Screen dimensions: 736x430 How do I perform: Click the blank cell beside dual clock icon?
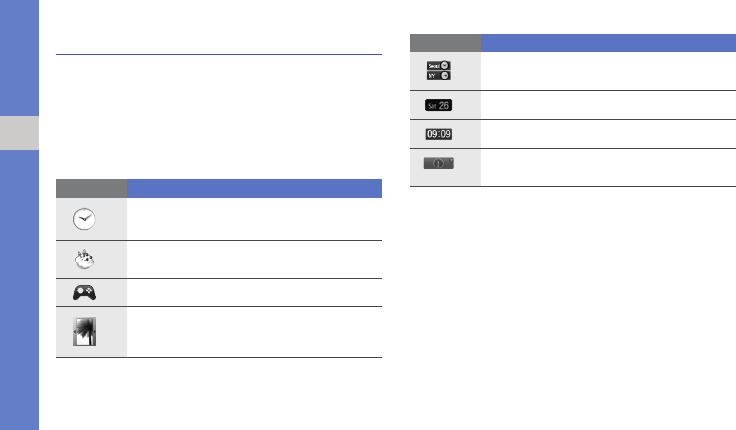pos(608,70)
